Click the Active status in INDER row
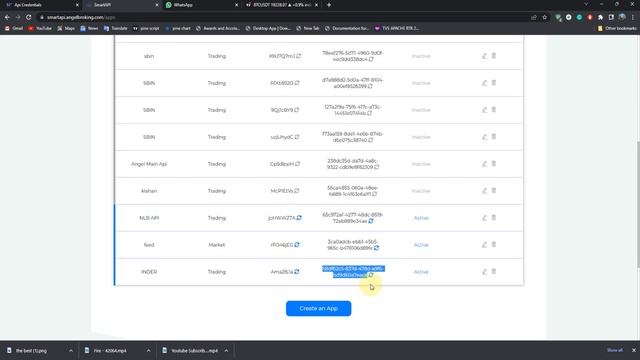The width and height of the screenshot is (640, 360). 421,272
